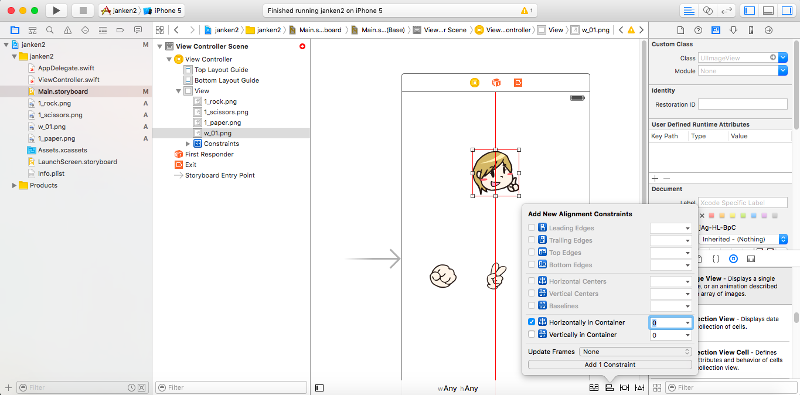Open the Breakpoint navigator
Image resolution: width=800 pixels, height=395 pixels.
[120, 30]
